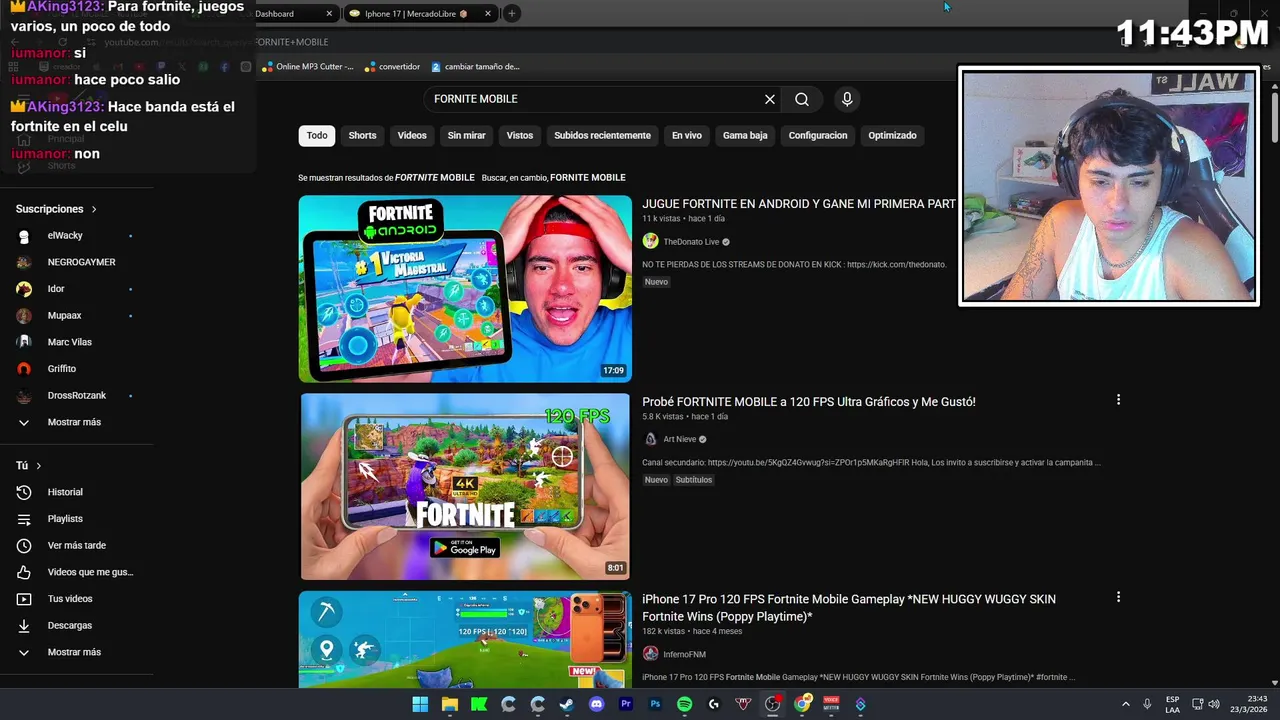This screenshot has width=1280, height=720.
Task: Open the new tab plus button
Action: coord(511,13)
